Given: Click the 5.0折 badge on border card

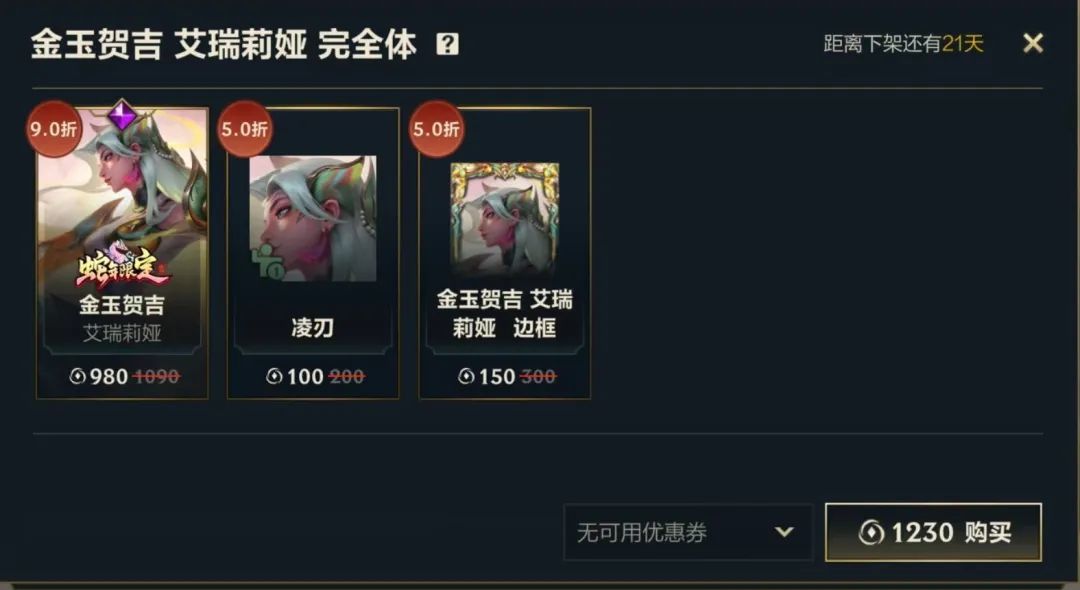Looking at the screenshot, I should 437,129.
